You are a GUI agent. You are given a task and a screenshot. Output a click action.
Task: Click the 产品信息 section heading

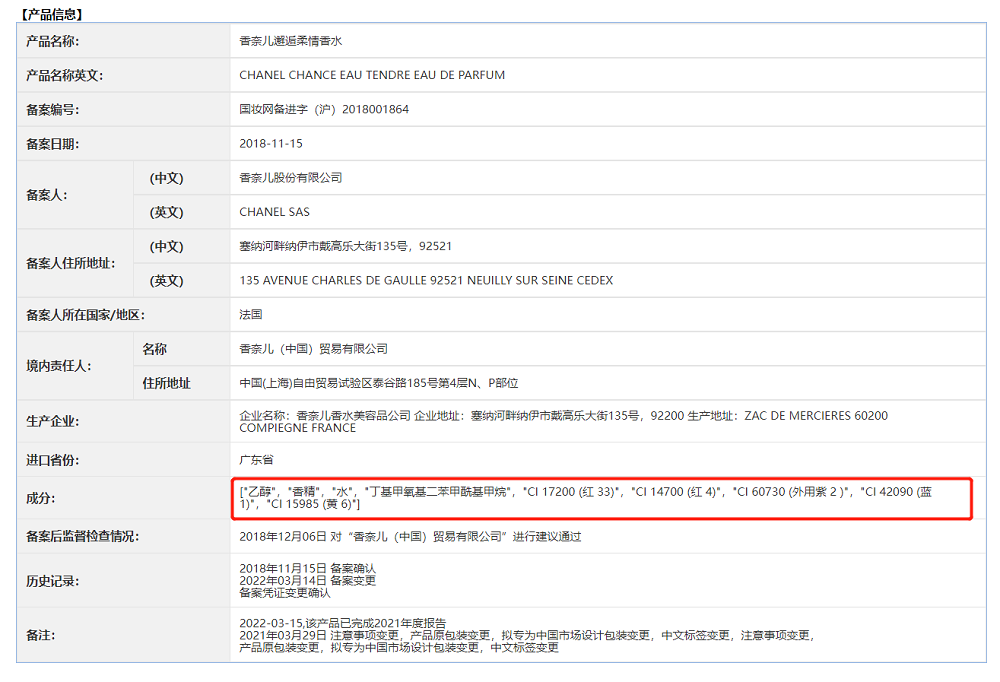[x=52, y=14]
